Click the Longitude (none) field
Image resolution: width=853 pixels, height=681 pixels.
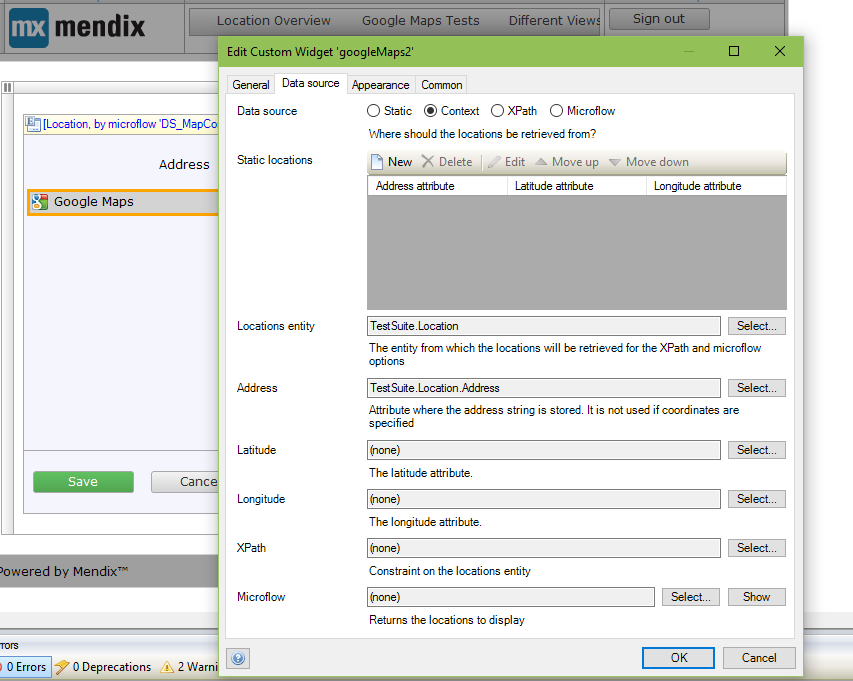pyautogui.click(x=543, y=499)
